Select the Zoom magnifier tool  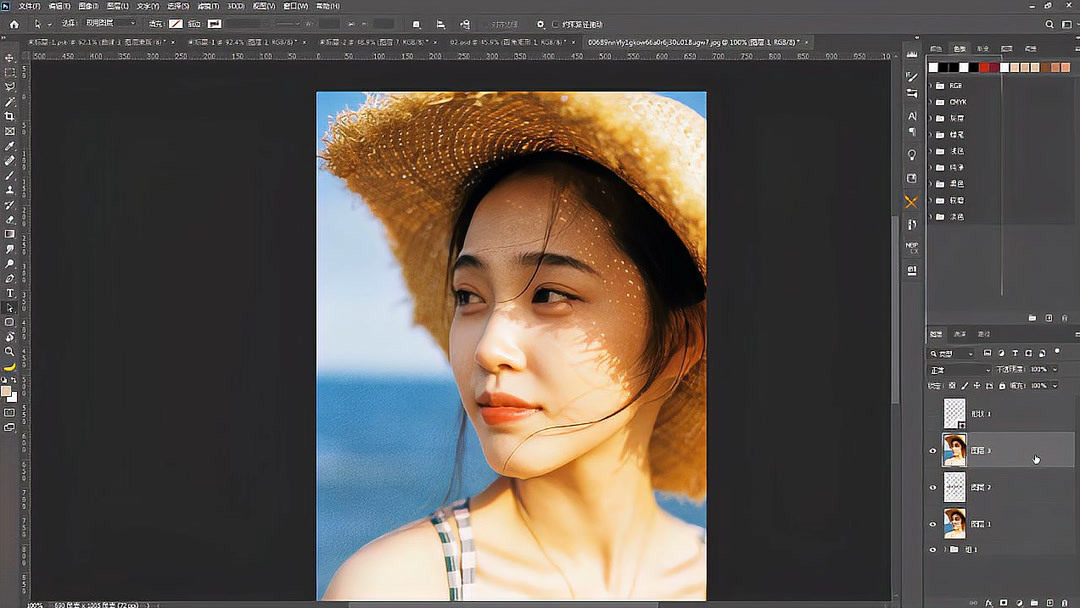[x=10, y=351]
